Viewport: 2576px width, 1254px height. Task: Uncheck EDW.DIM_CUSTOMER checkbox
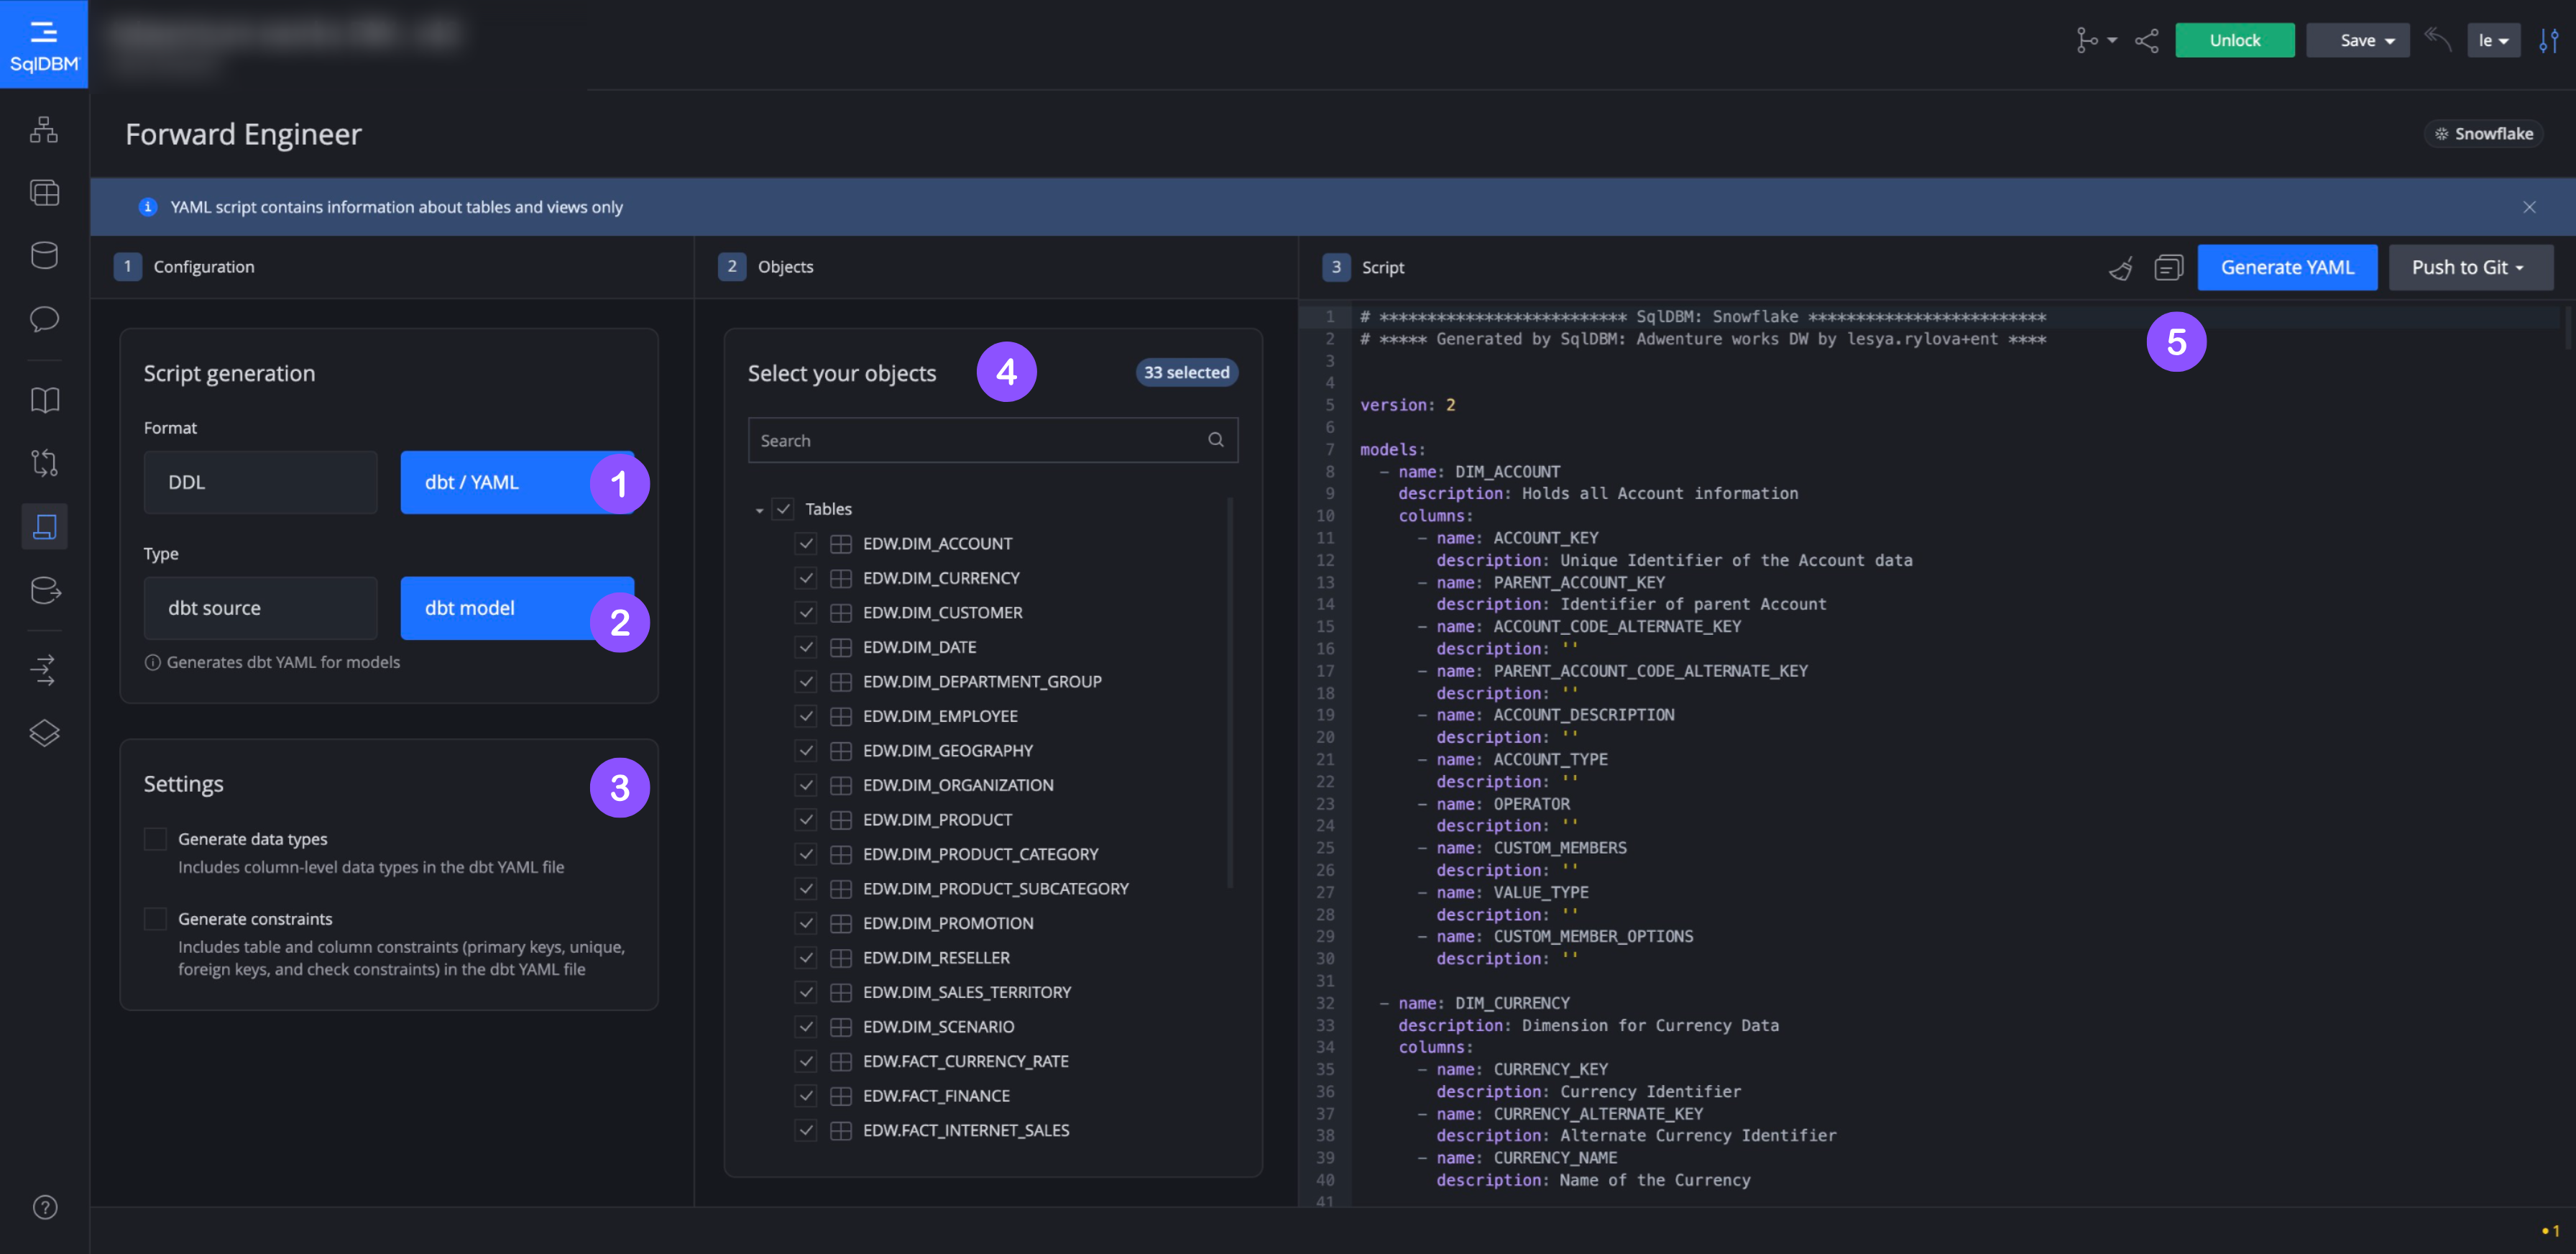(x=806, y=613)
